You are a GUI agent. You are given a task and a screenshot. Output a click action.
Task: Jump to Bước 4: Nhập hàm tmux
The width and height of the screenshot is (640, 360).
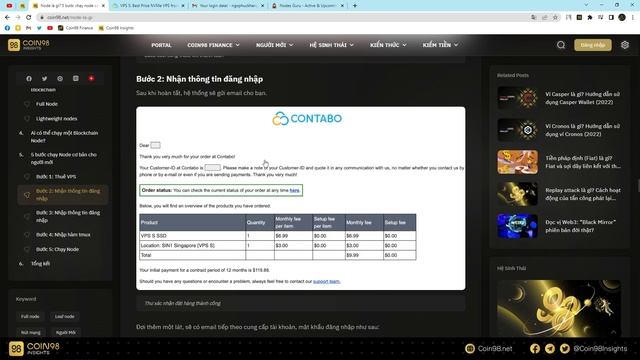(63, 235)
